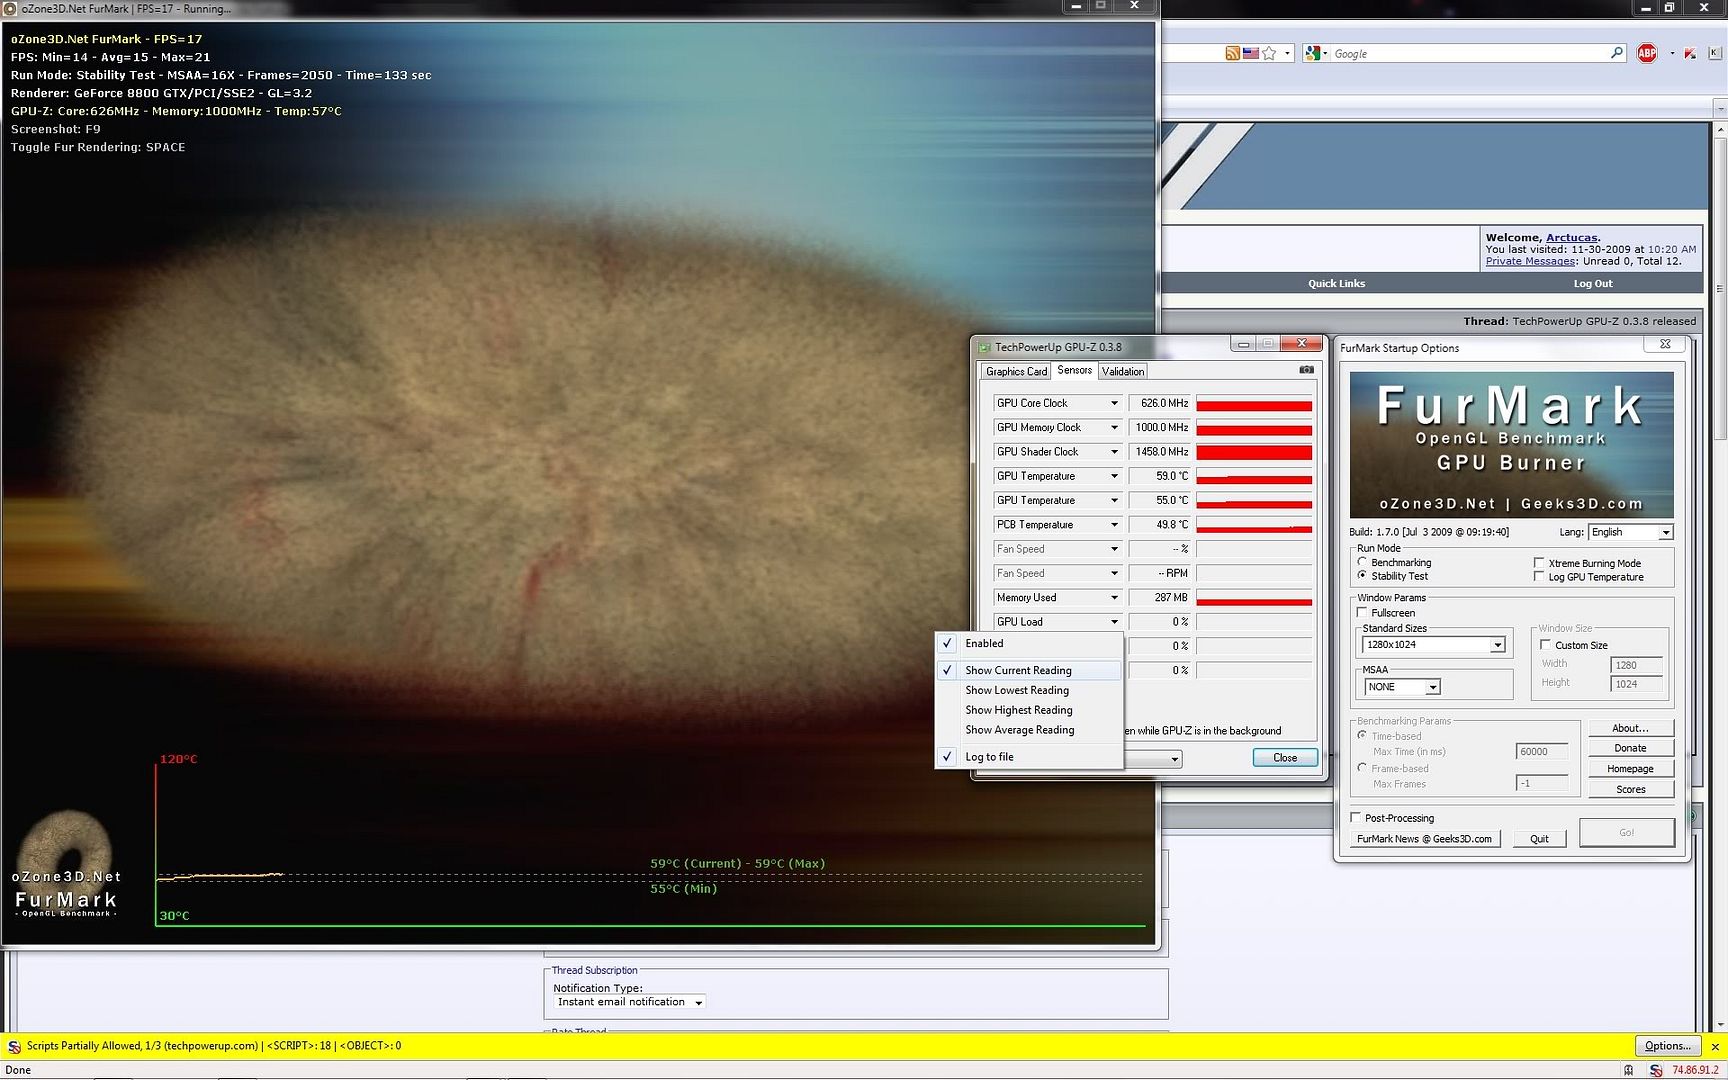Switch to Validation tab
This screenshot has width=1728, height=1080.
(x=1123, y=371)
